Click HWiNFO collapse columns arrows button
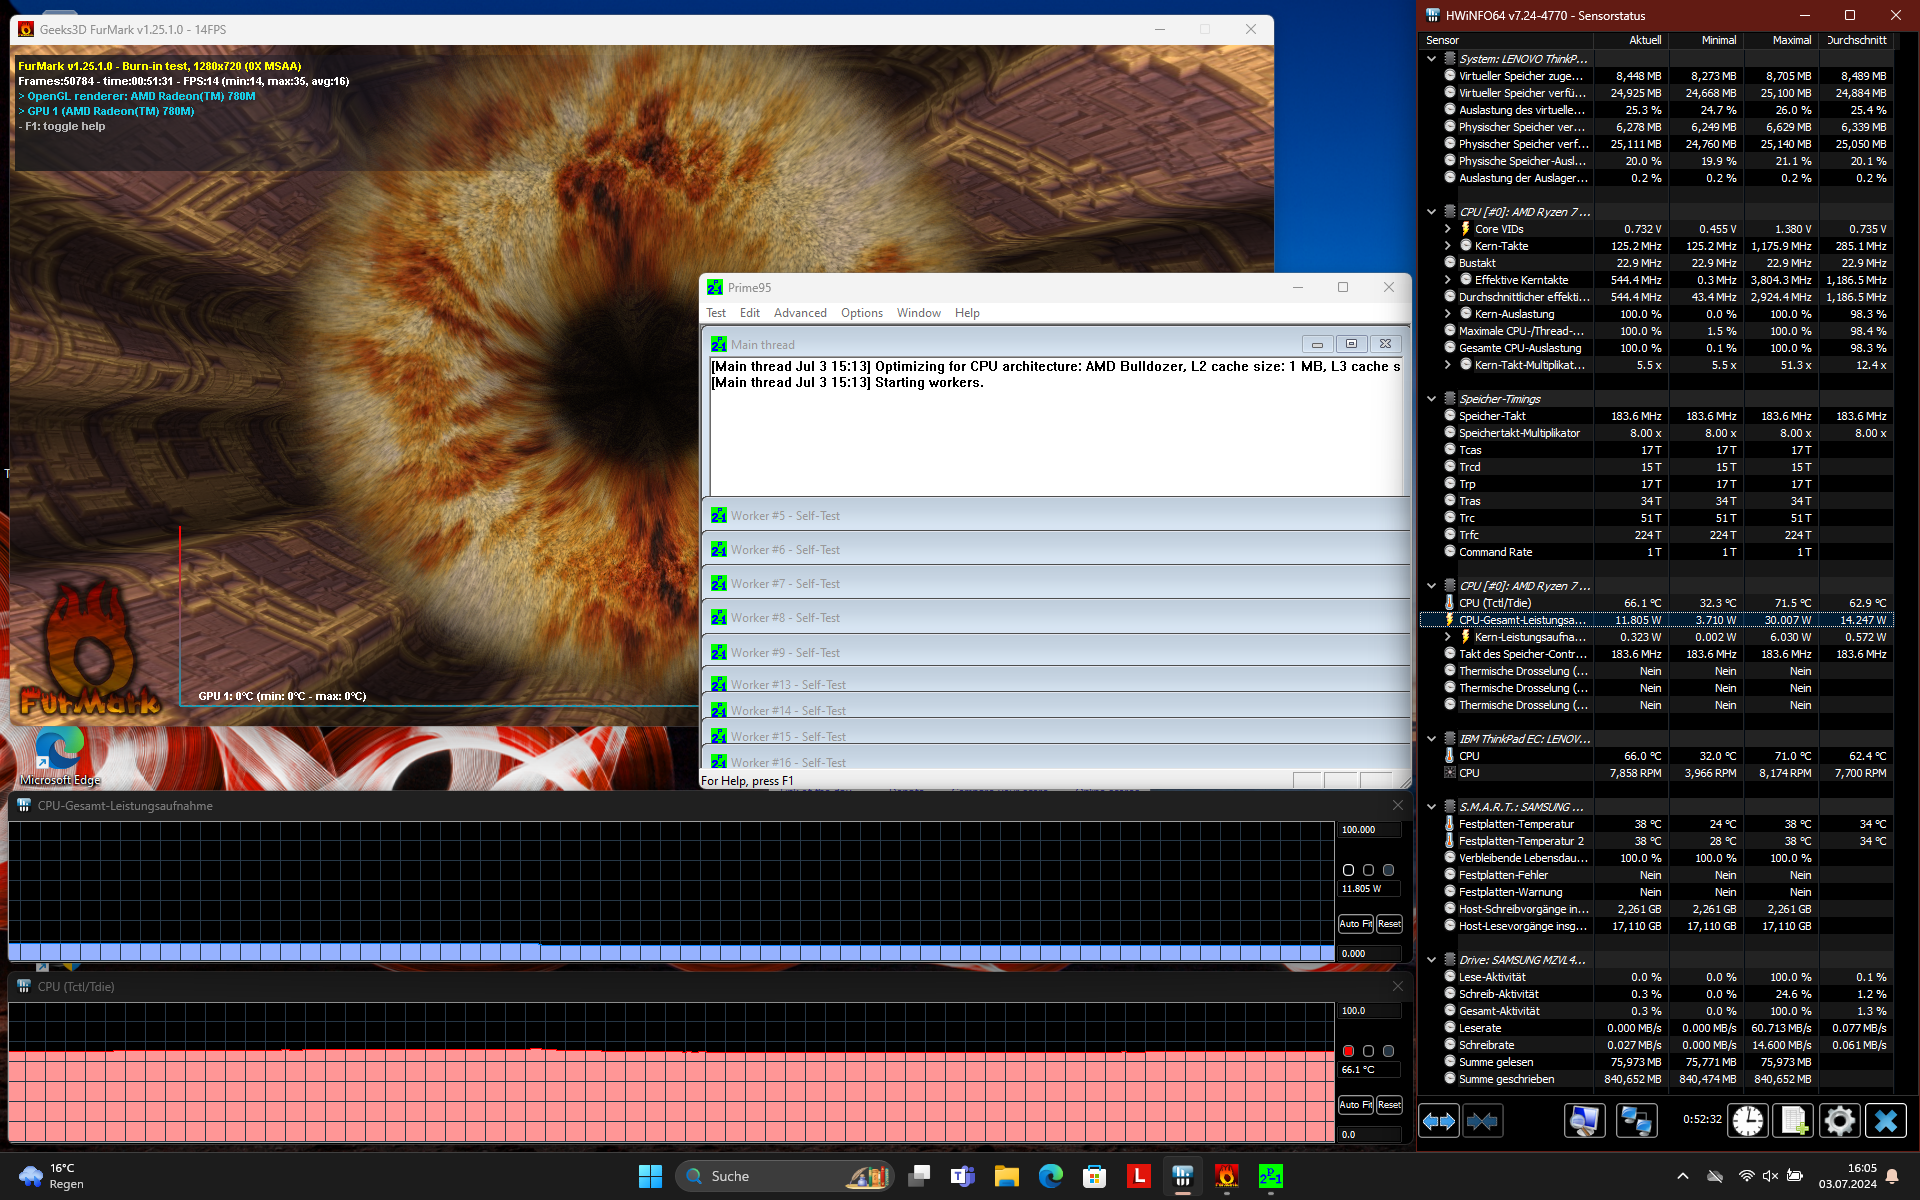This screenshot has width=1920, height=1200. tap(1482, 1121)
